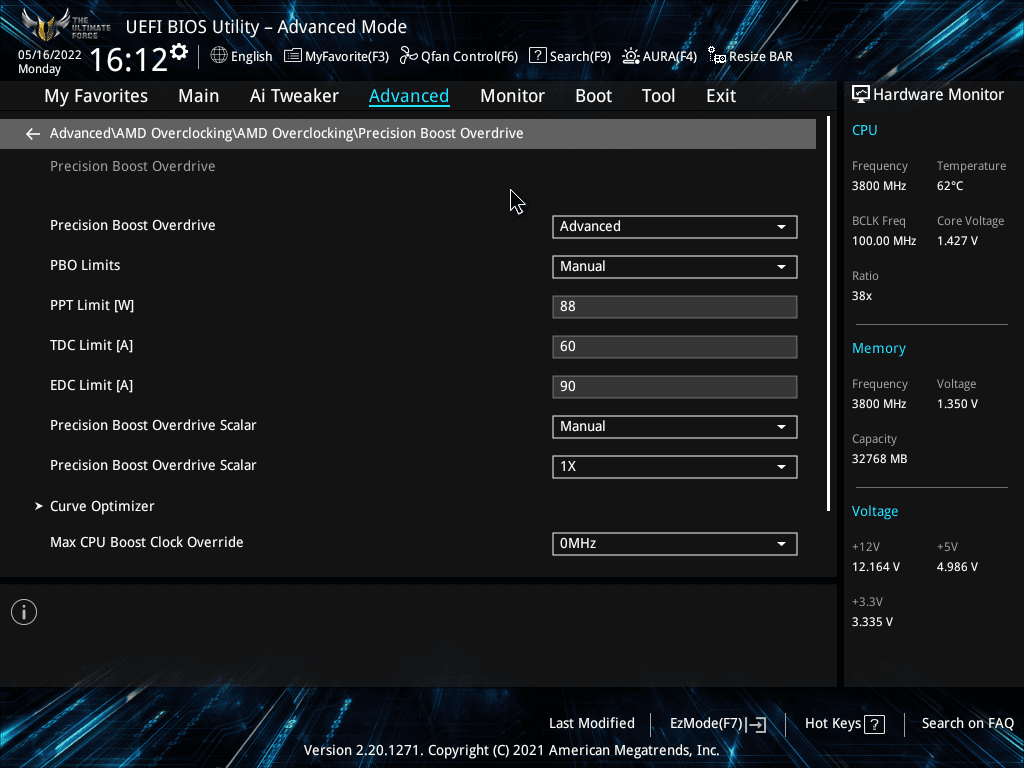Switch to the Monitor tab
The height and width of the screenshot is (768, 1024).
pos(512,96)
